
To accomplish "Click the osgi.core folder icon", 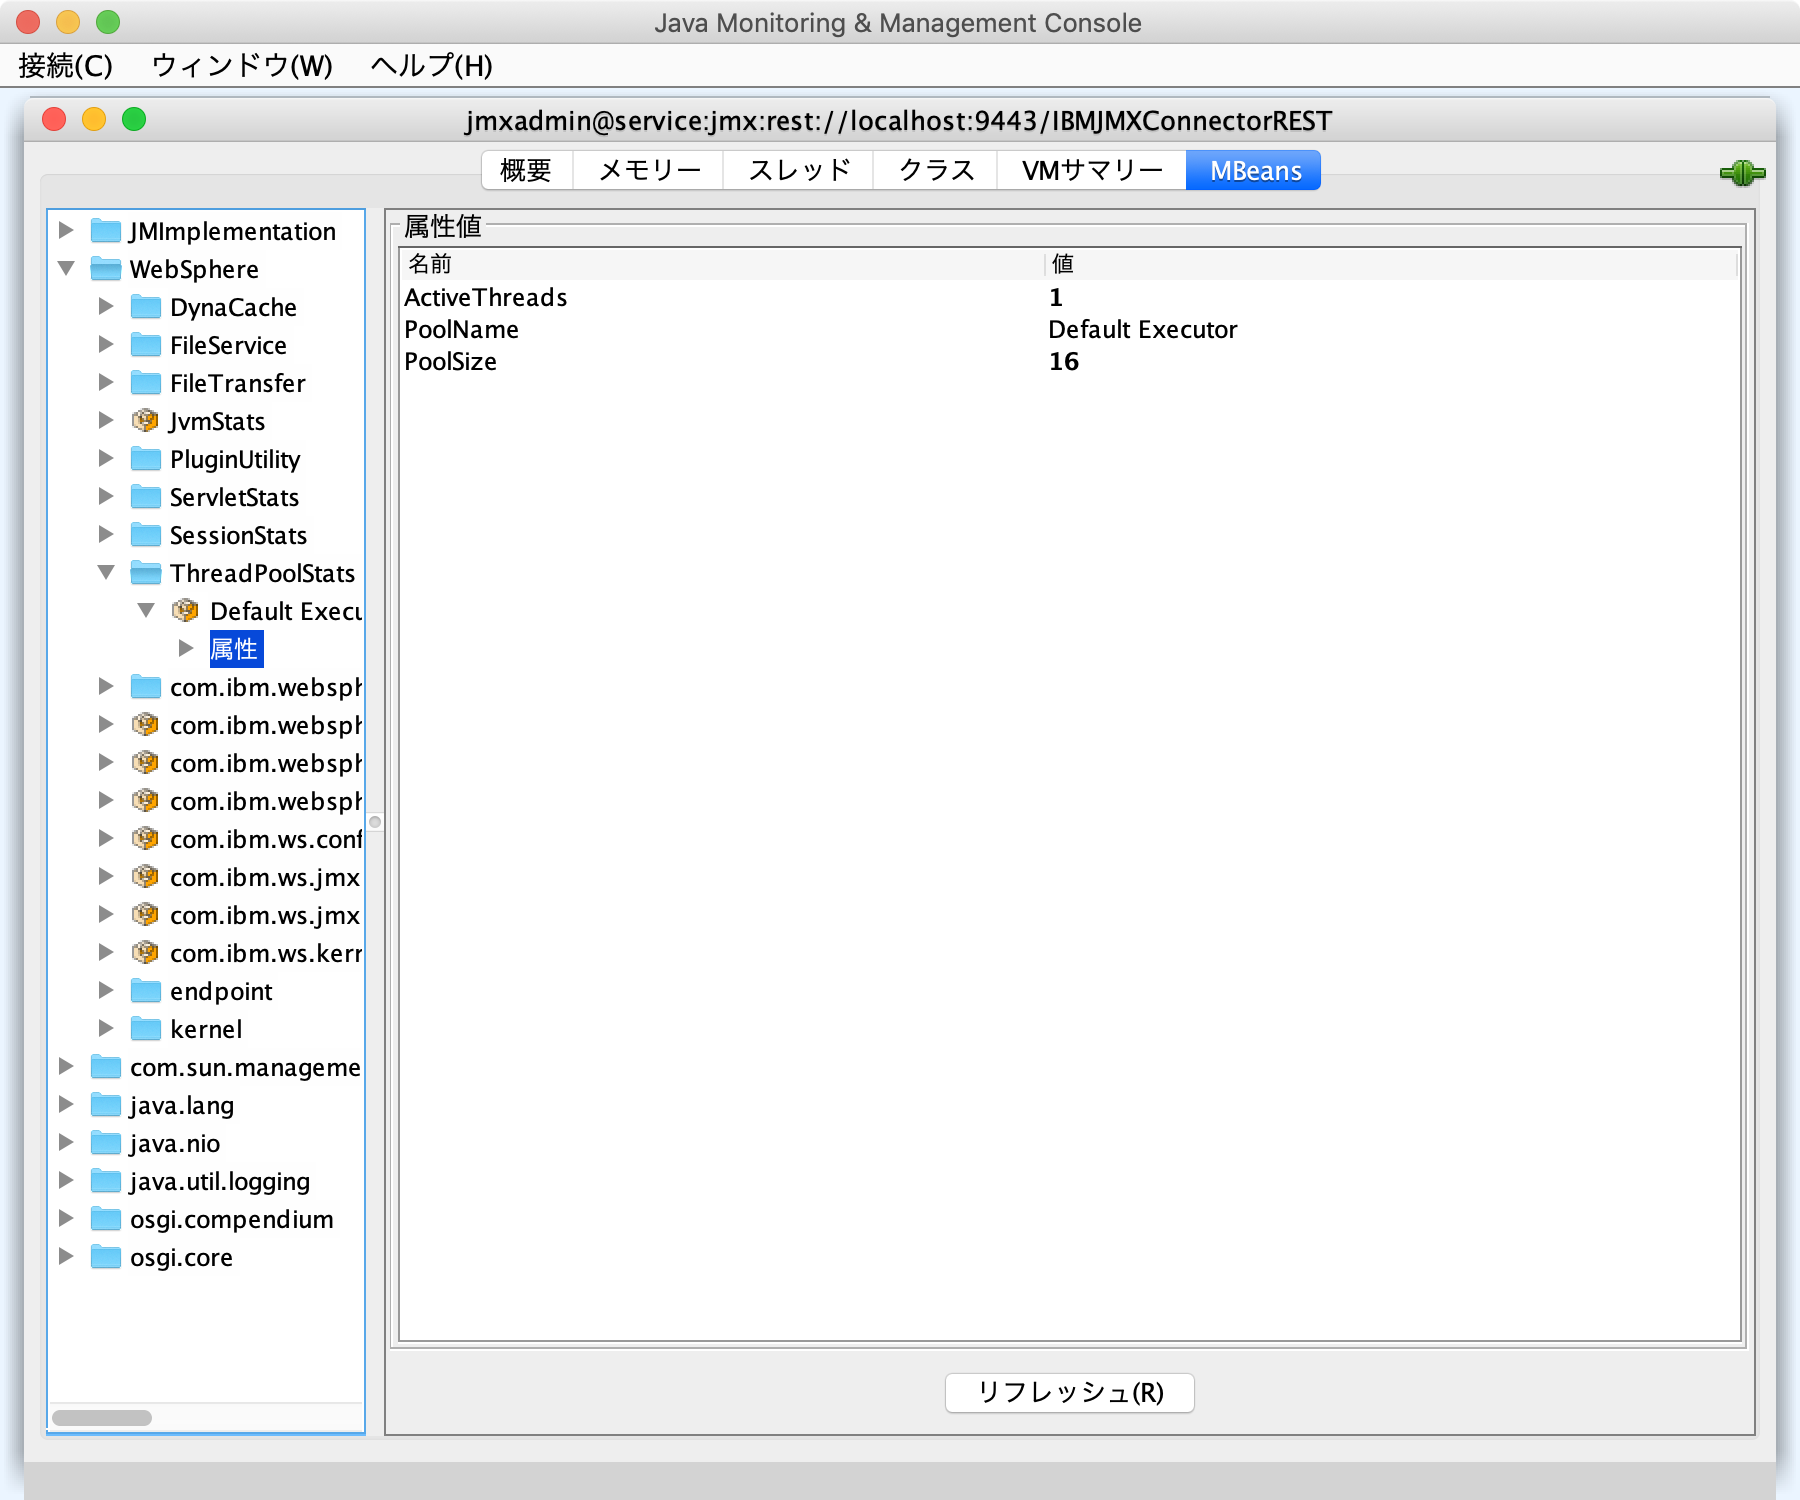I will coord(106,1257).
